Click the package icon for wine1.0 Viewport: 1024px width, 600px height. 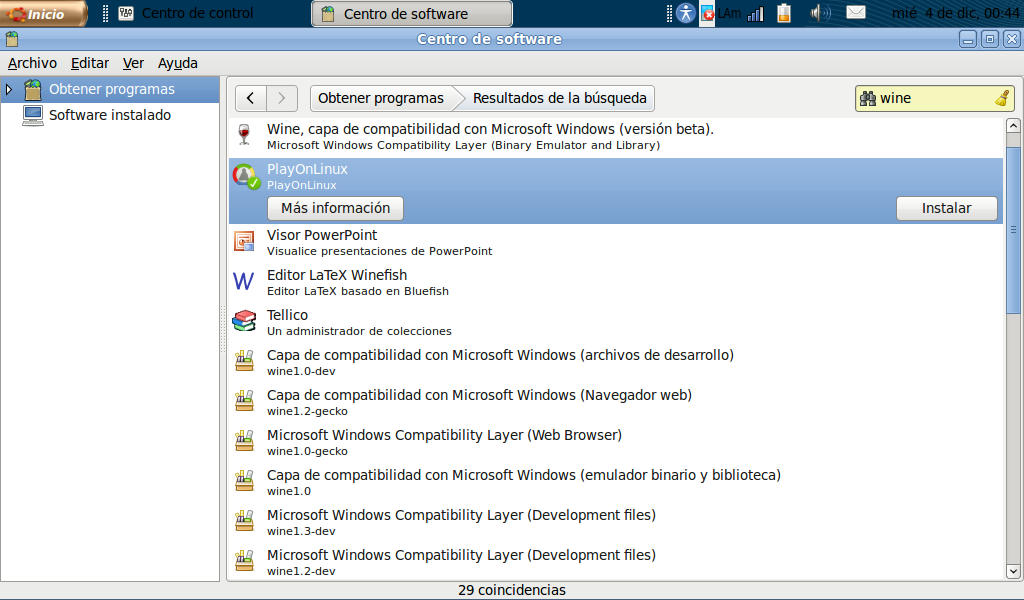click(244, 481)
